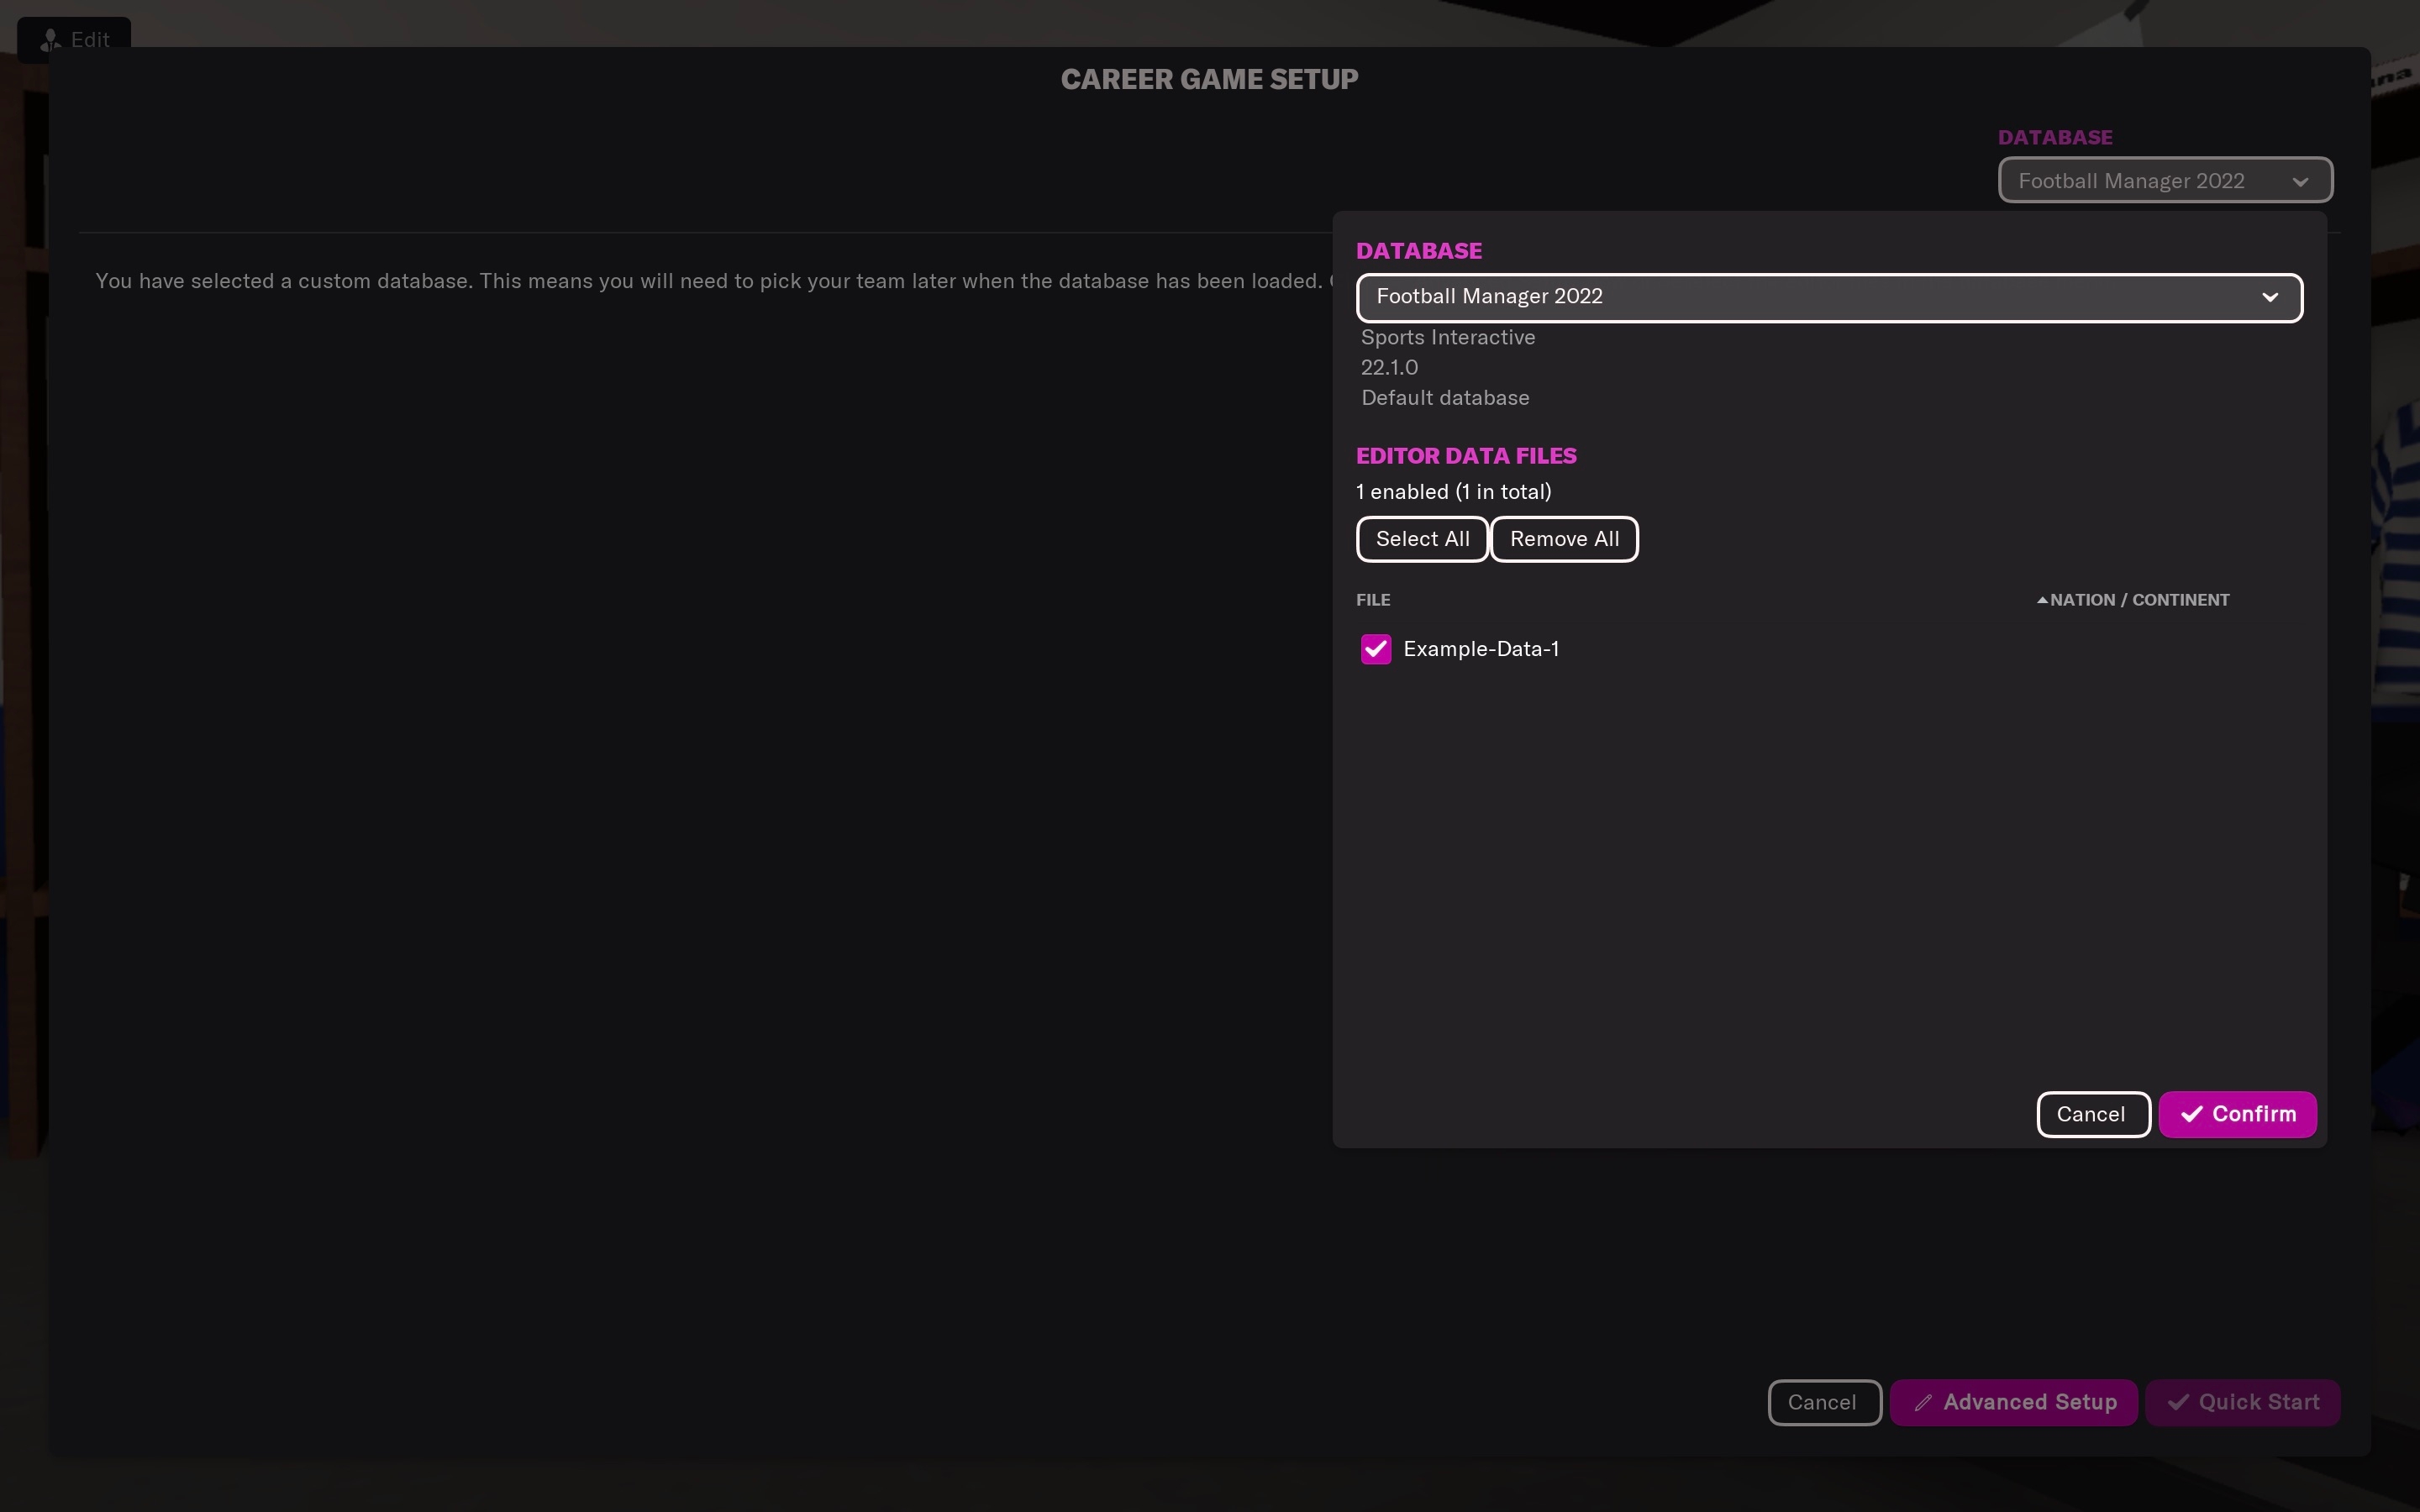Click the checkmark icon on Quick Start
The height and width of the screenshot is (1512, 2420).
click(2176, 1402)
